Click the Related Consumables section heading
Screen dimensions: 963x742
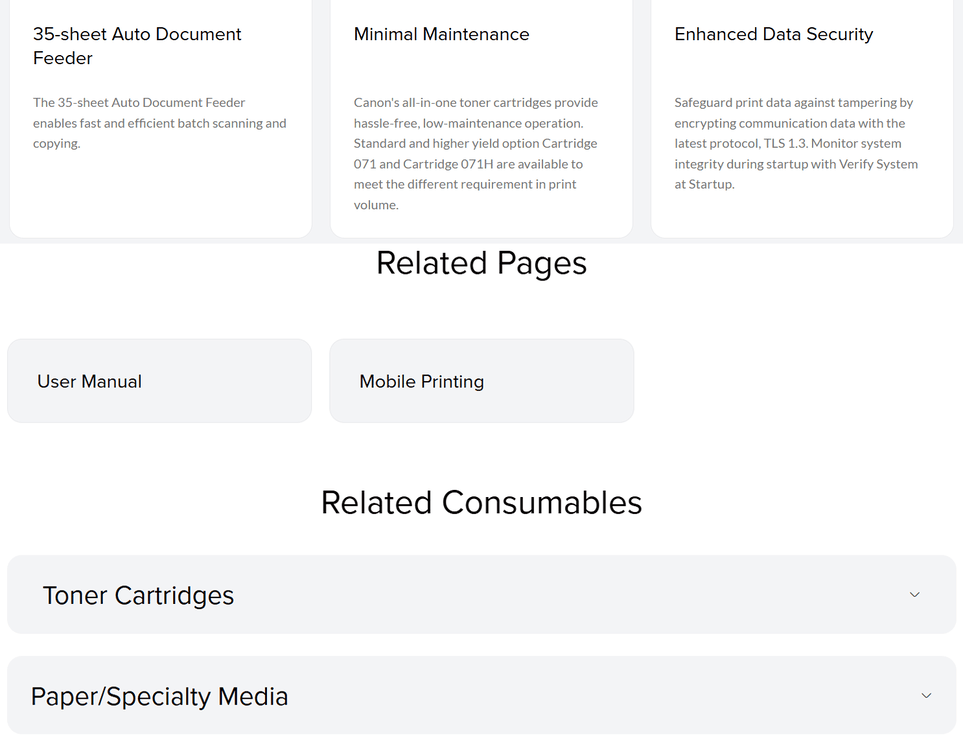[x=482, y=502]
